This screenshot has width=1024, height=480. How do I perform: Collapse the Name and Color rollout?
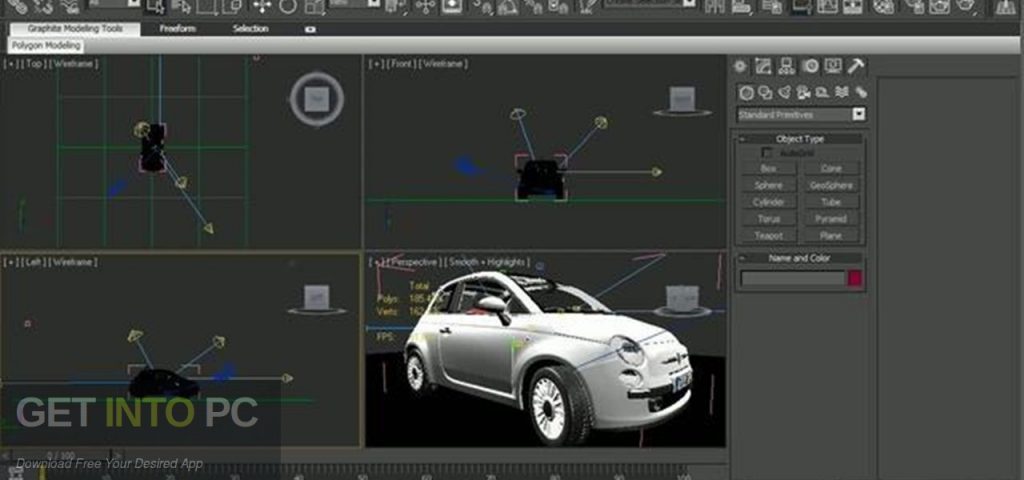tap(800, 258)
